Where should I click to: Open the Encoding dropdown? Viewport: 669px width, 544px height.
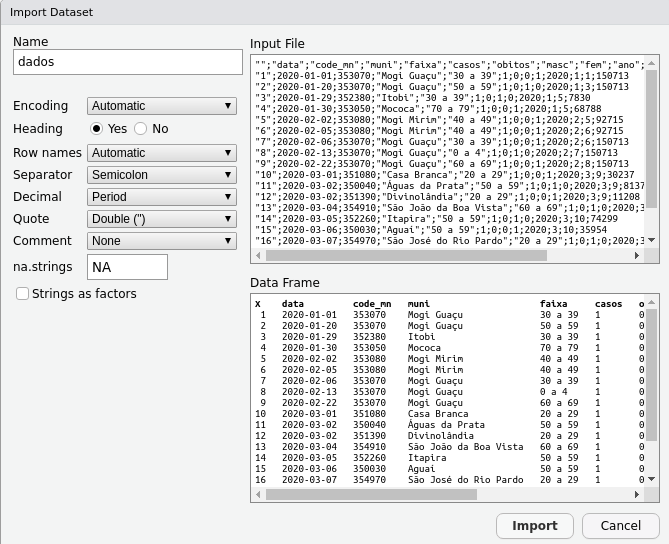tap(162, 106)
